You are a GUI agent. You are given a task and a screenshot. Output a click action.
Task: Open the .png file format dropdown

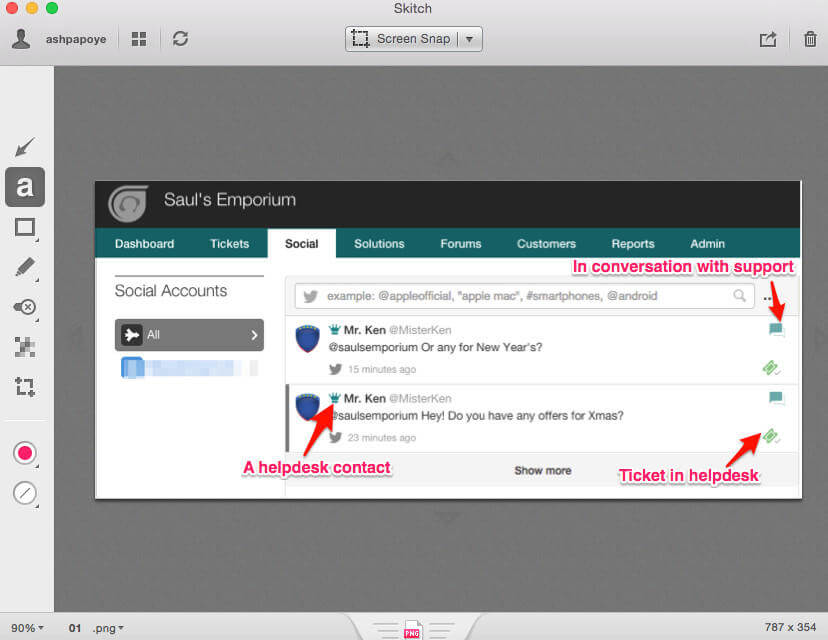(x=108, y=628)
